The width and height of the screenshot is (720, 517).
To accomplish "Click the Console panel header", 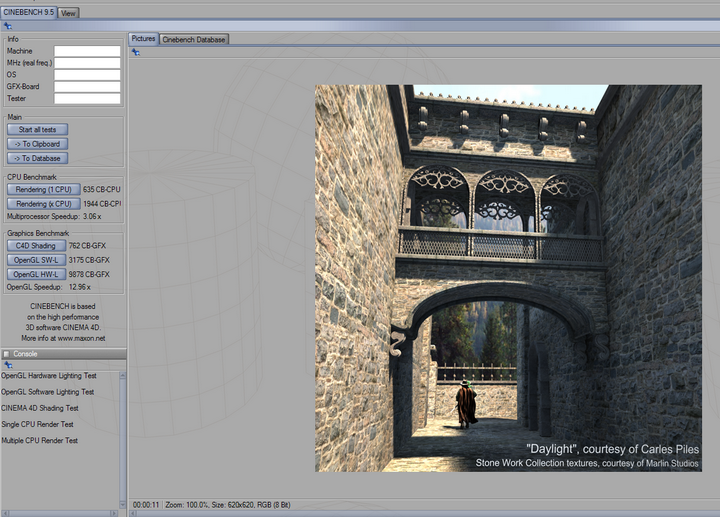I will coord(63,354).
